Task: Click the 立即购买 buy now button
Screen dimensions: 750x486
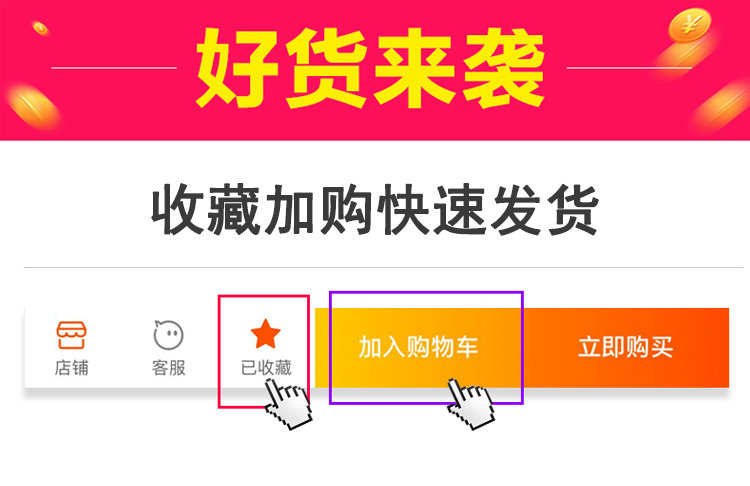Action: [x=626, y=348]
